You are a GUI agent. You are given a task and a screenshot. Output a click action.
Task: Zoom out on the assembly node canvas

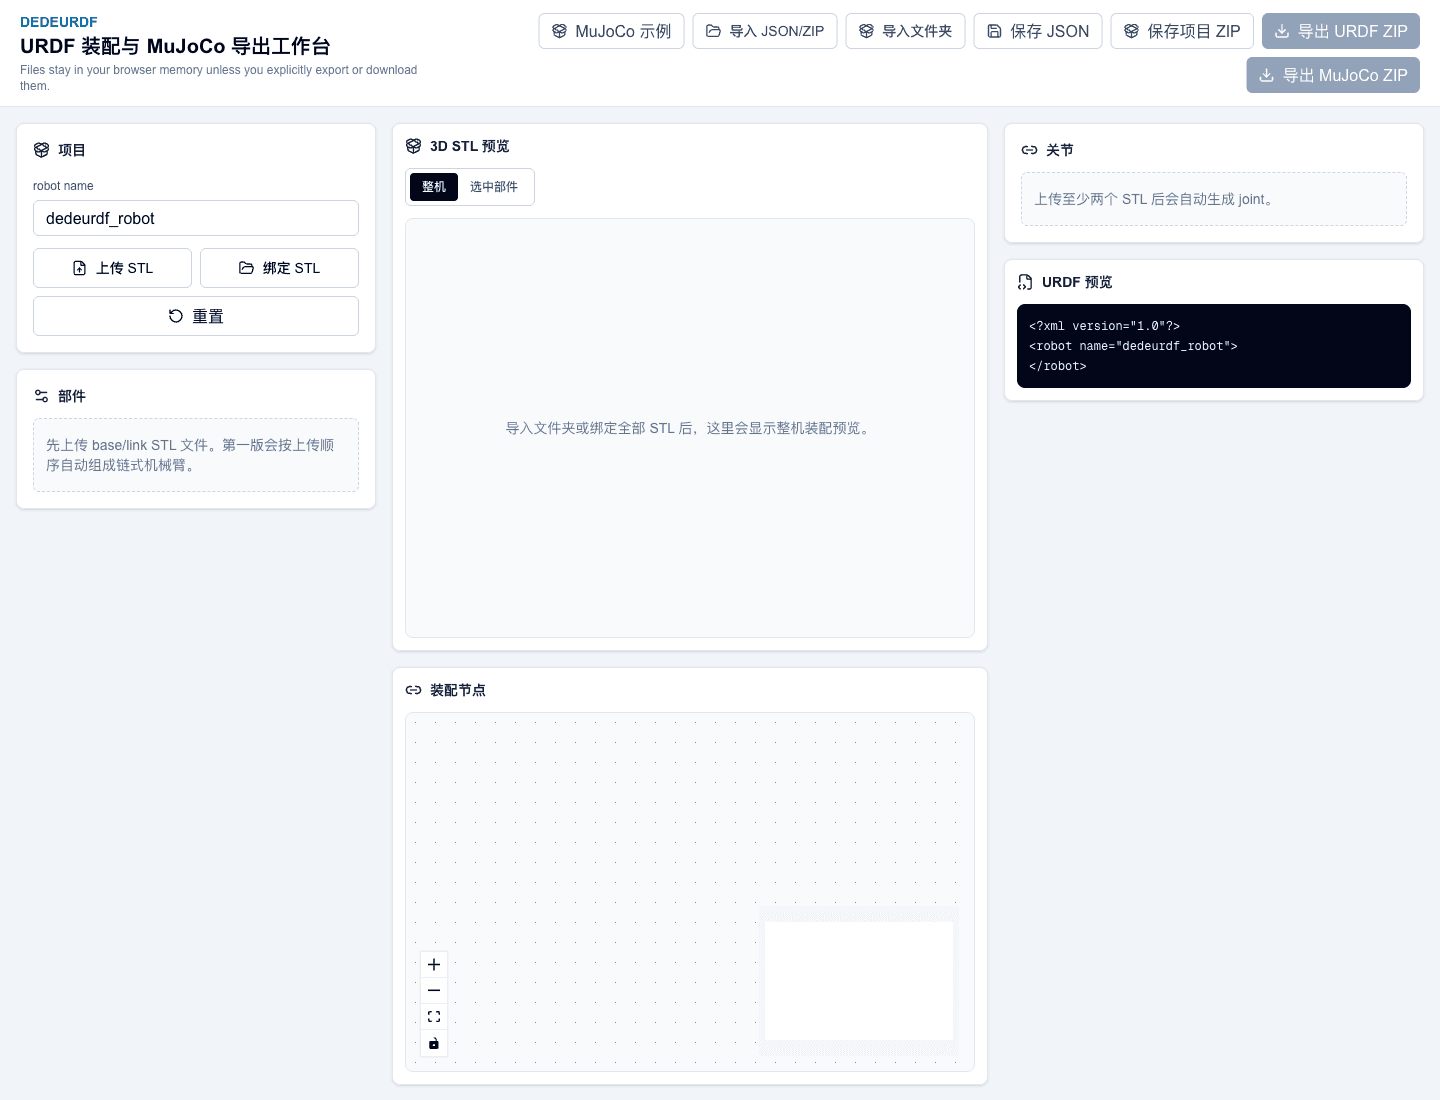[x=434, y=991]
